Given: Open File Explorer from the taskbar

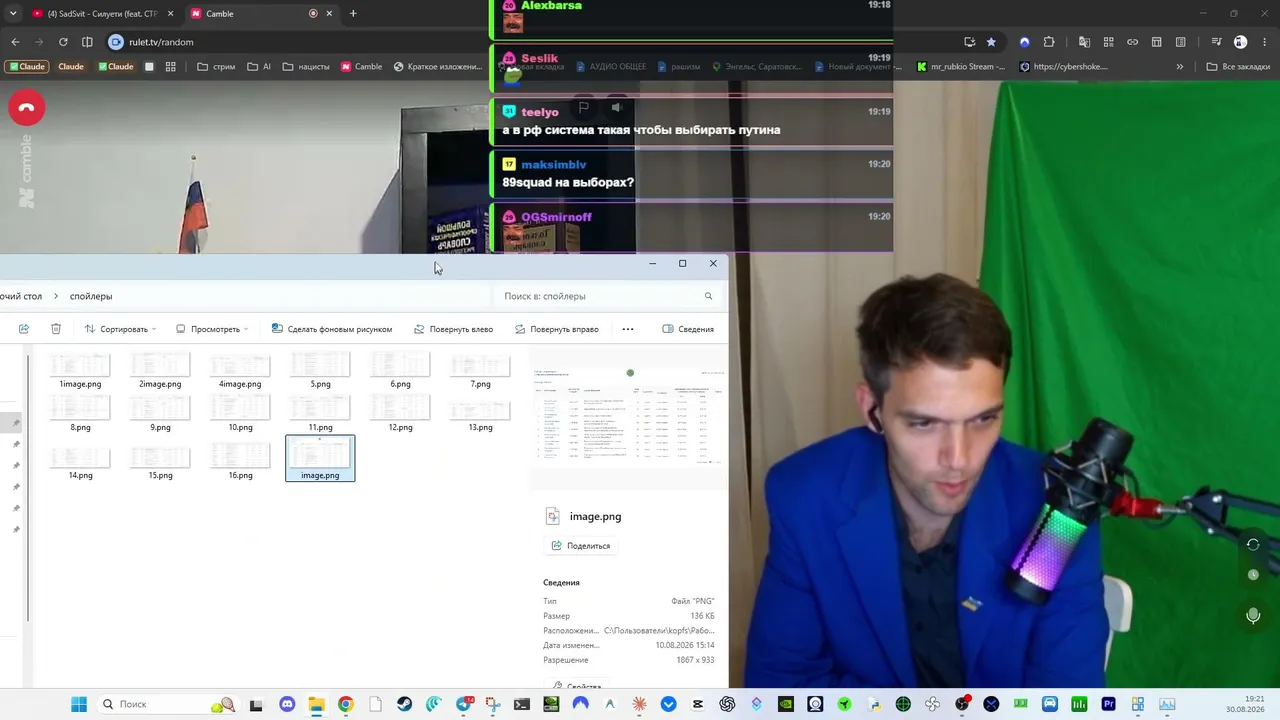Looking at the screenshot, I should (x=316, y=704).
